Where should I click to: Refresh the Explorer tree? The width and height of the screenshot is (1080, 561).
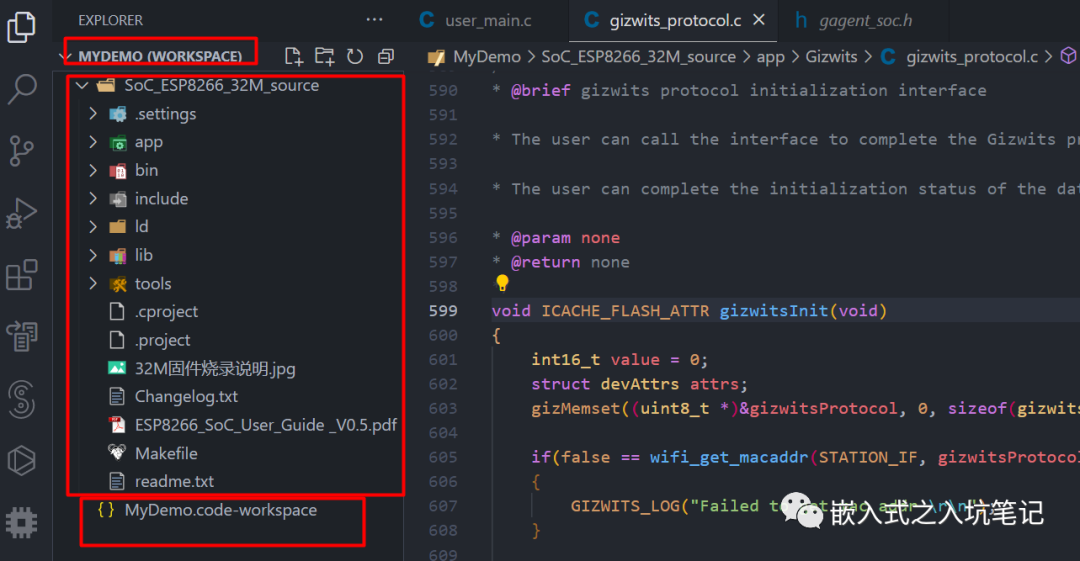[x=355, y=57]
